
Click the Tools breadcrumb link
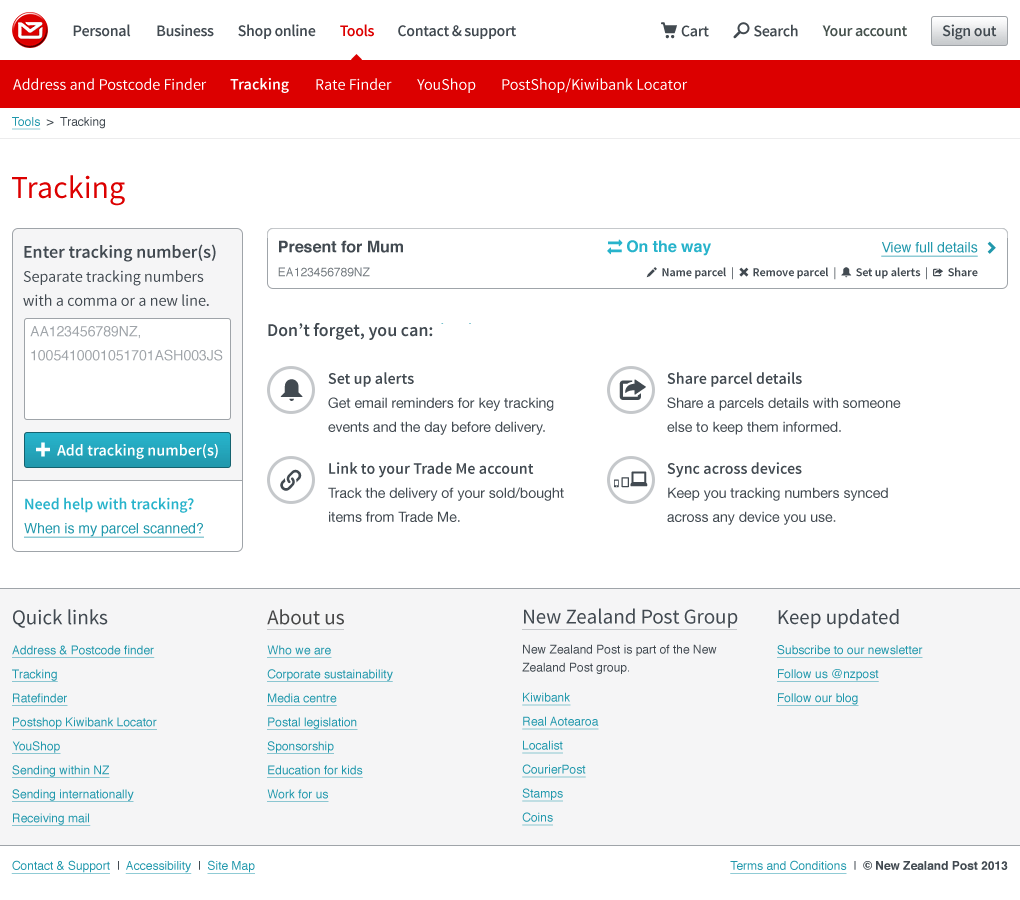pos(26,122)
